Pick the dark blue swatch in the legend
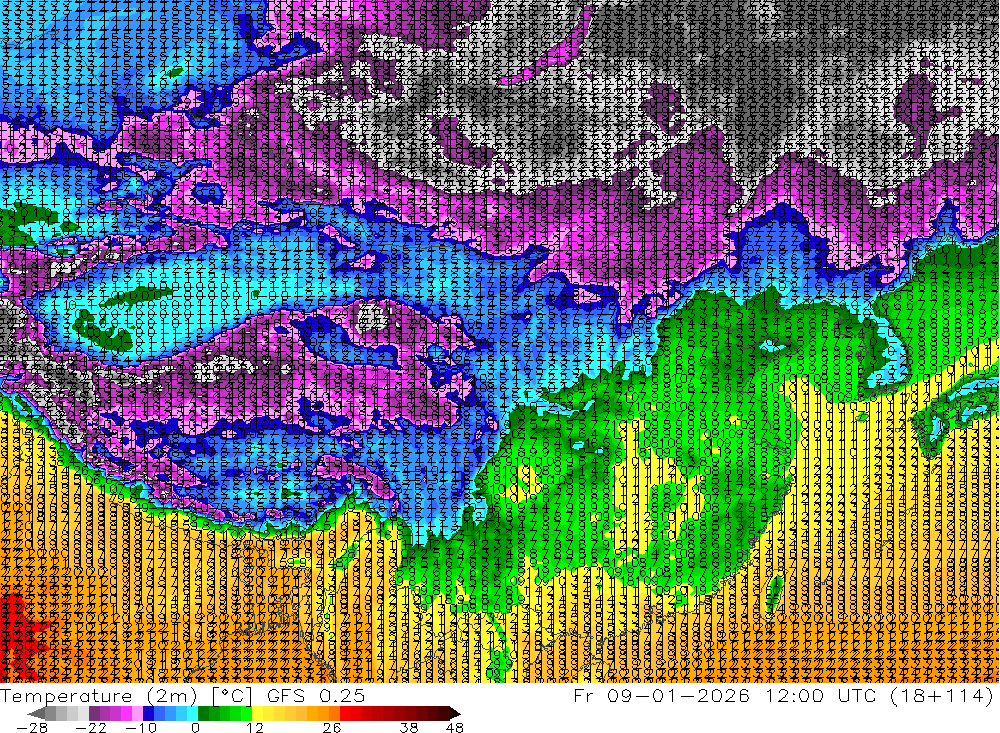 click(x=148, y=713)
